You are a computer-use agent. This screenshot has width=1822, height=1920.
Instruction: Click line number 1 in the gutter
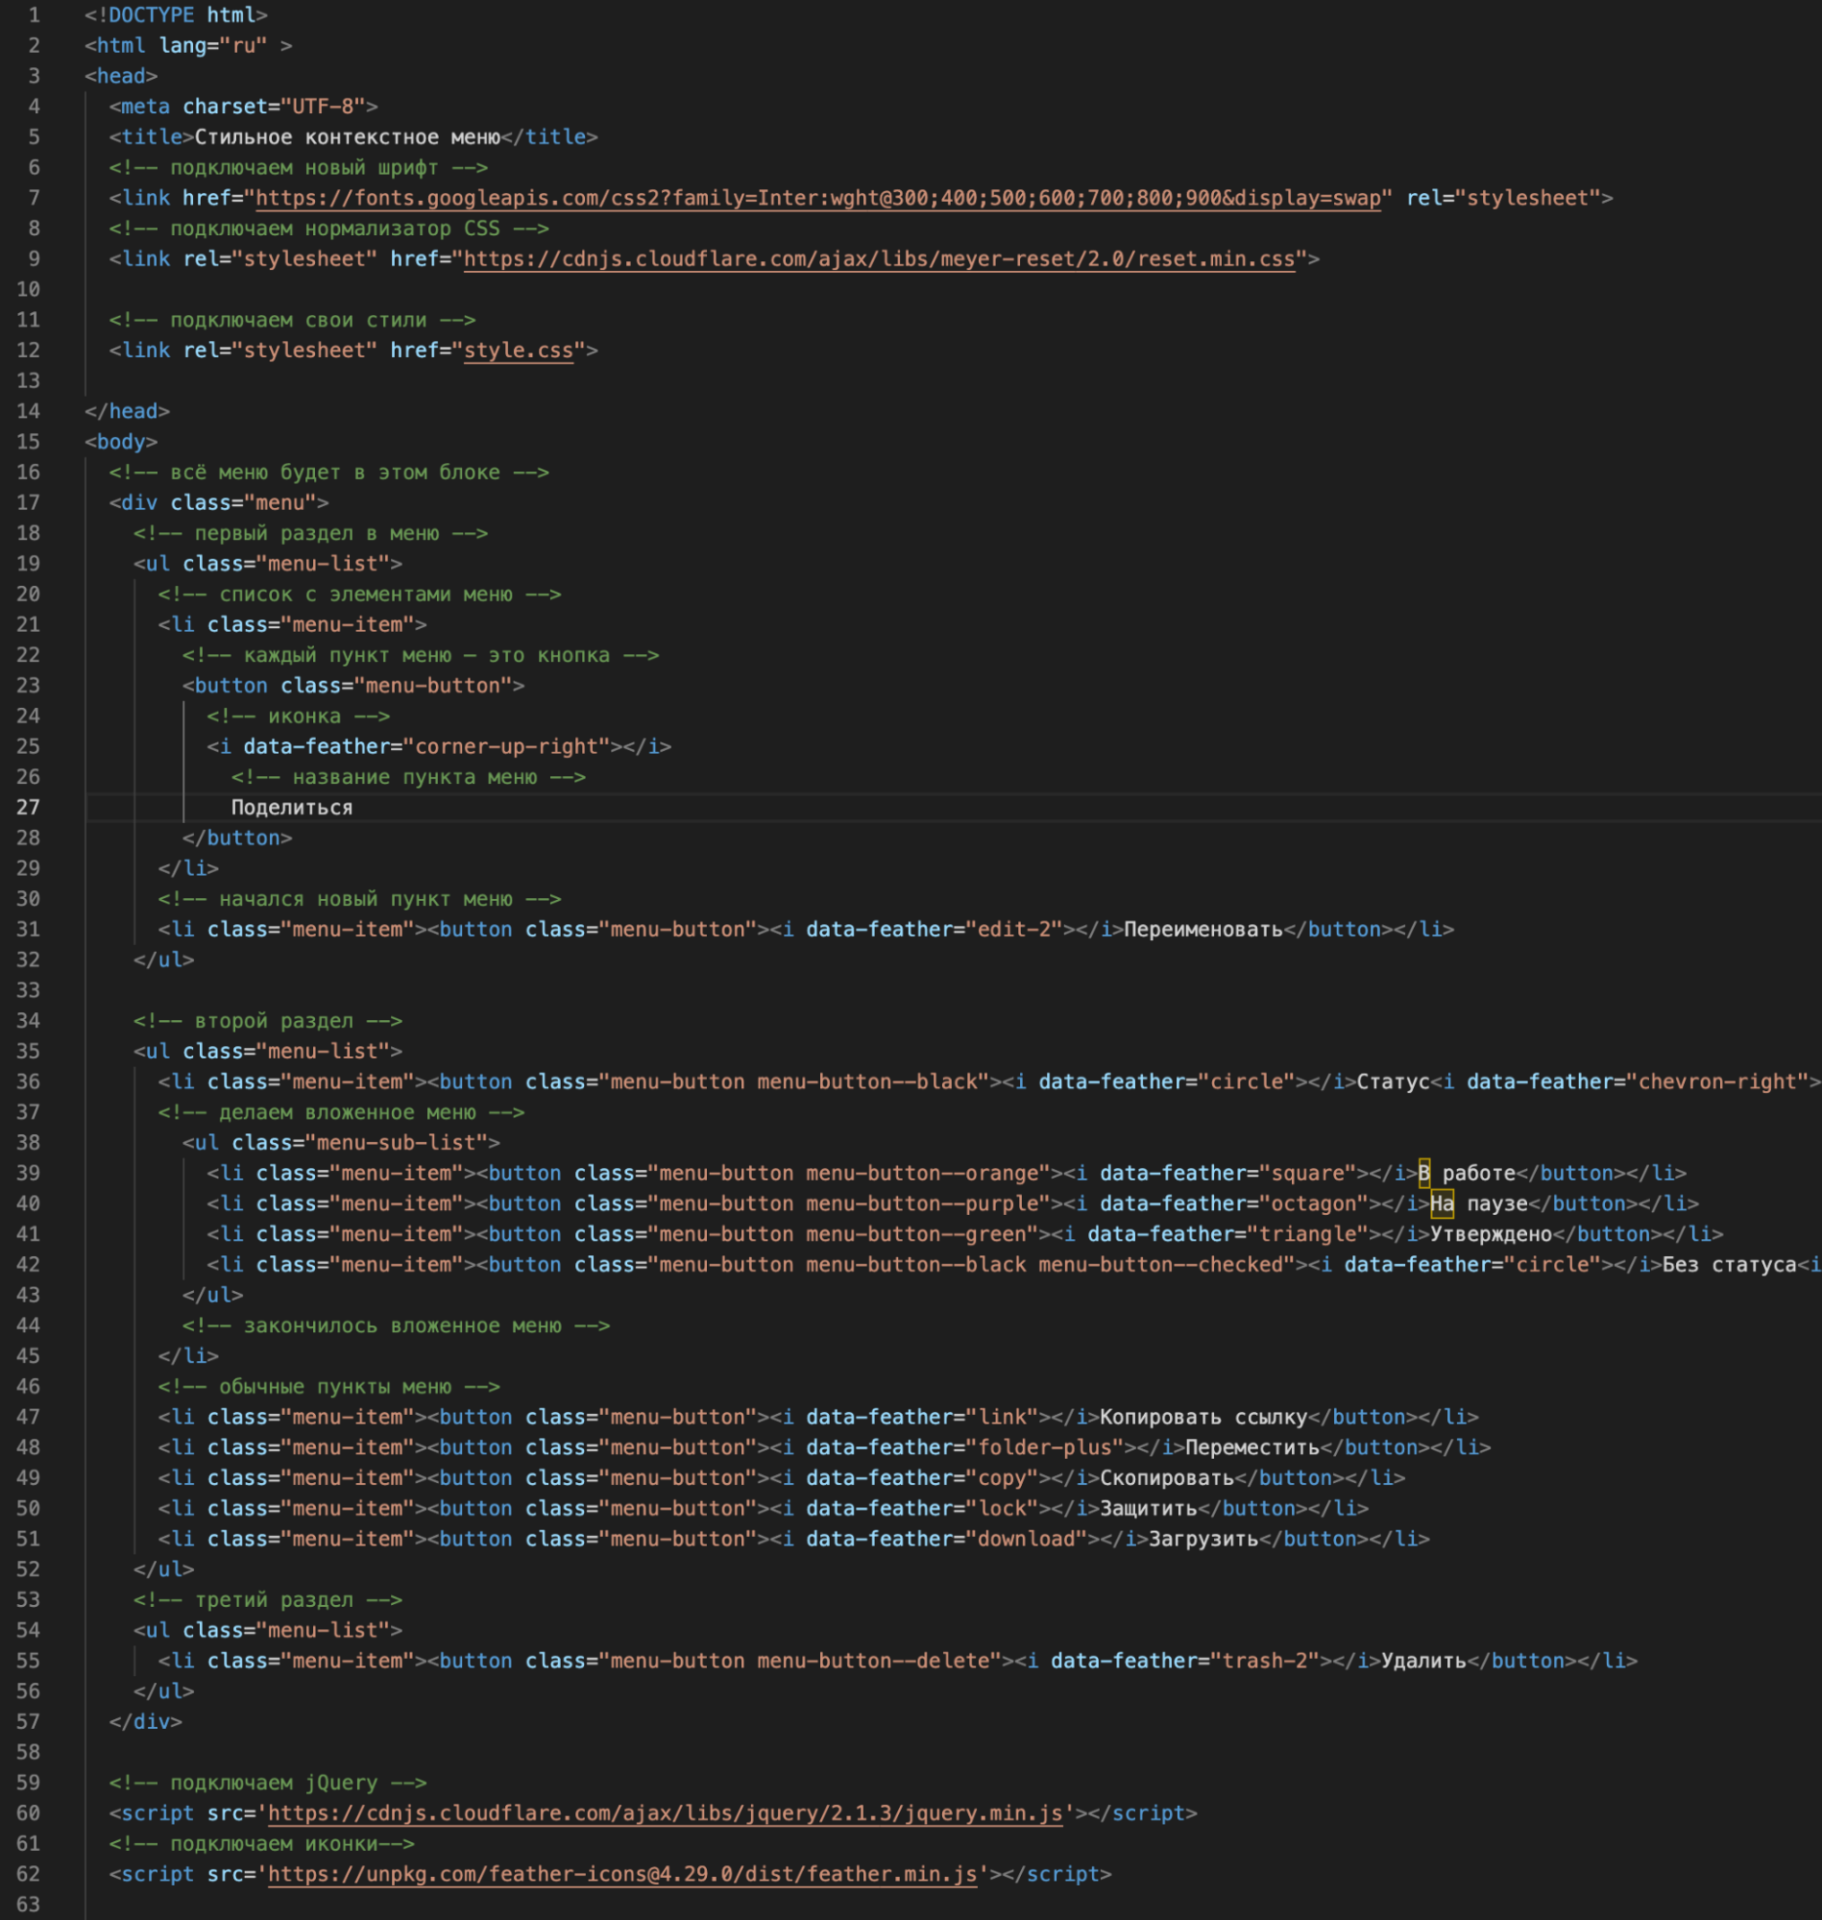pos(34,15)
